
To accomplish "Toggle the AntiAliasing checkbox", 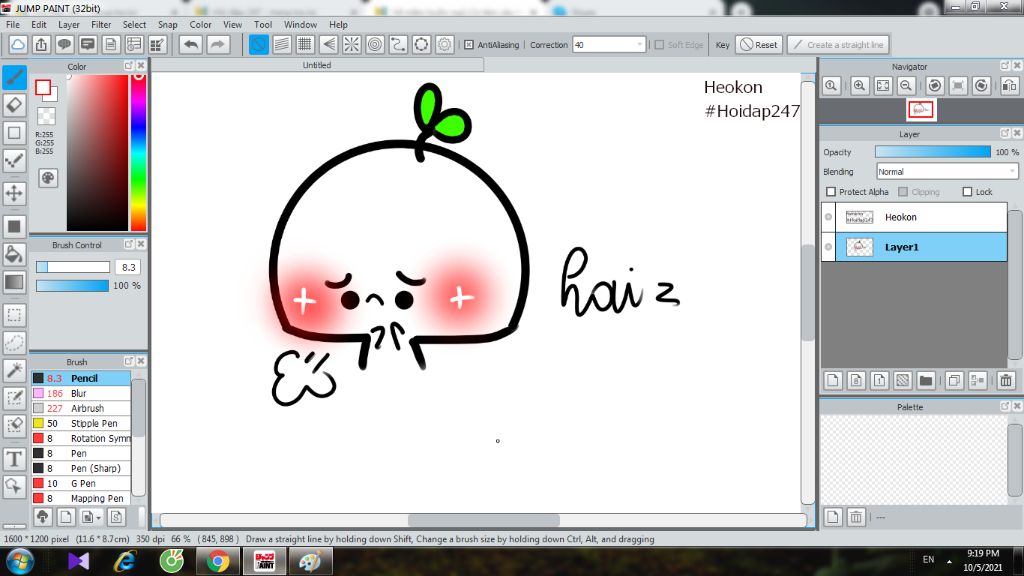I will (469, 44).
